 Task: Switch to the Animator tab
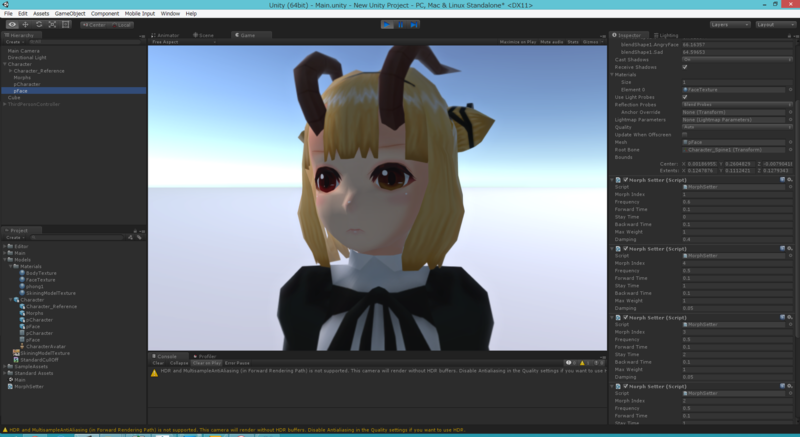click(165, 35)
